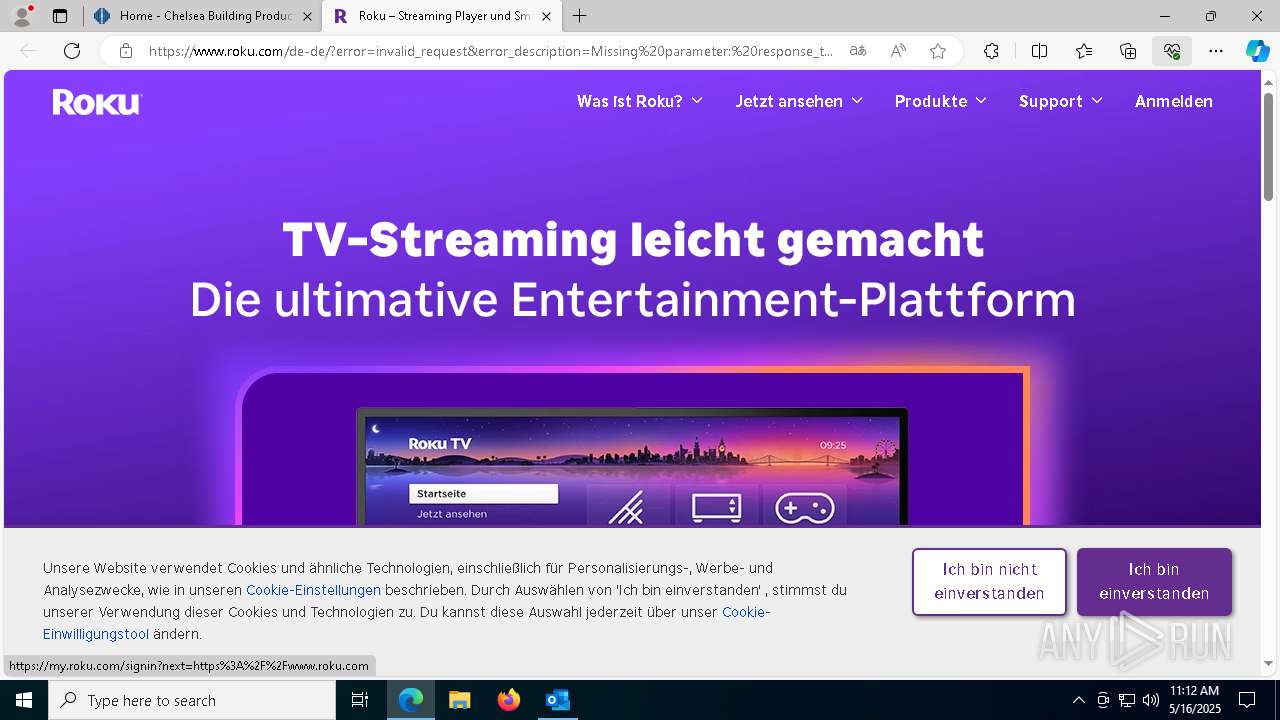The height and width of the screenshot is (720, 1280).
Task: Open a new browser tab
Action: click(x=580, y=16)
